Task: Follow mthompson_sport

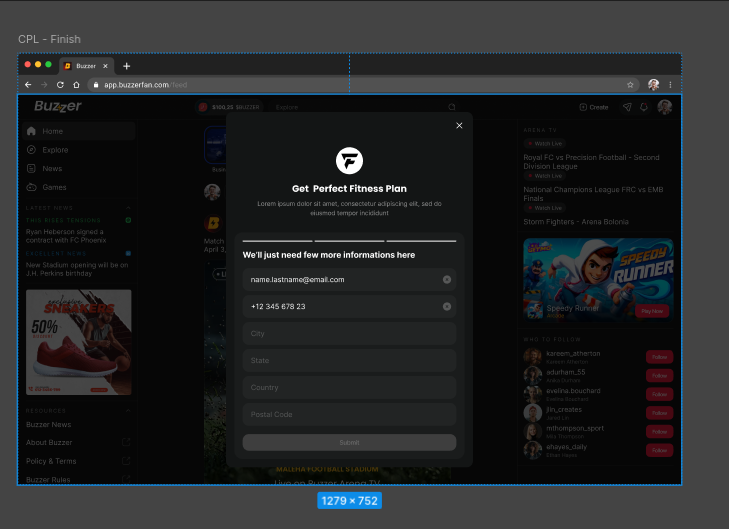Action: 659,431
